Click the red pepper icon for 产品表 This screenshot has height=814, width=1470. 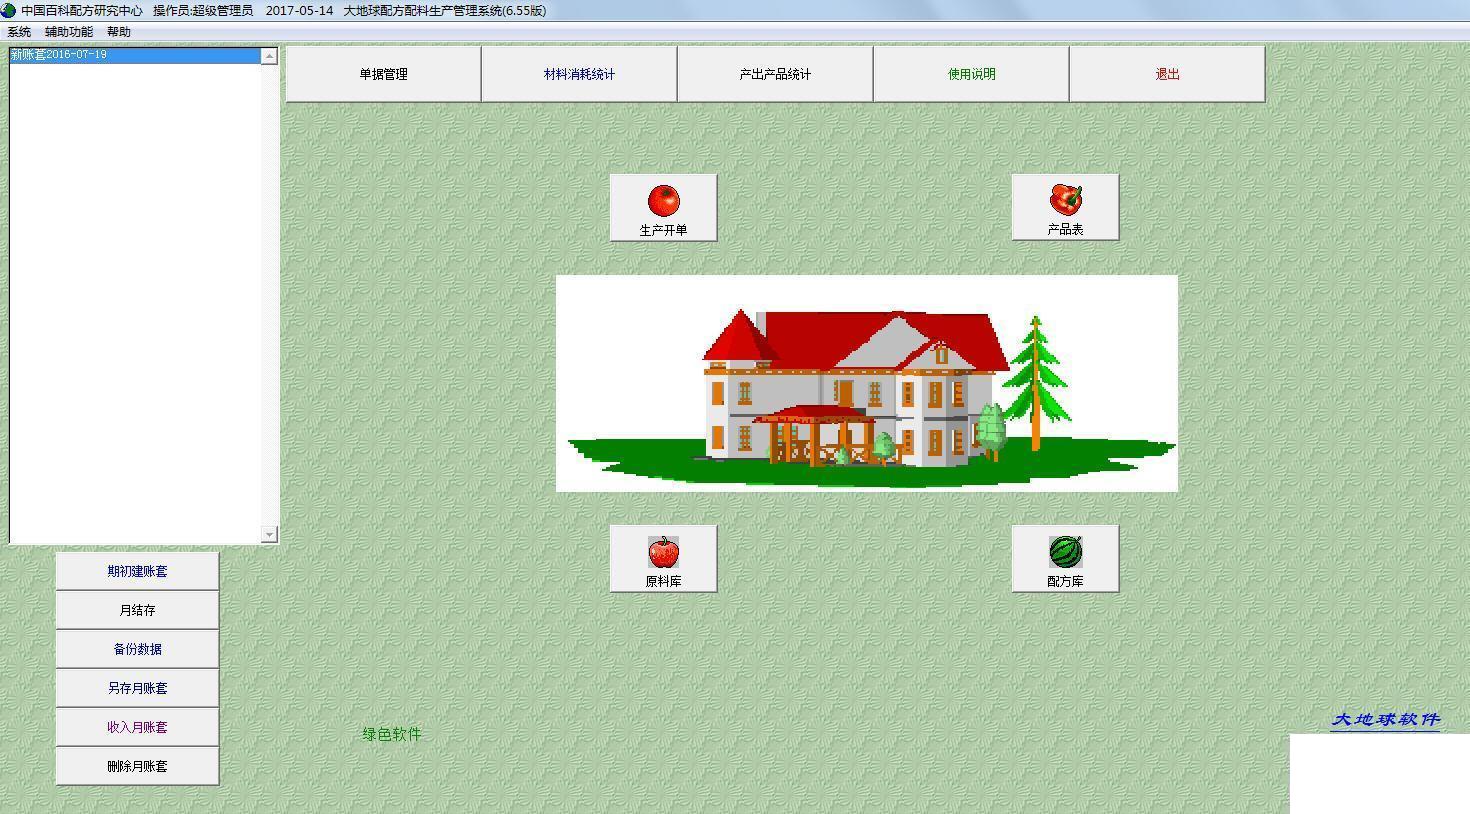[x=1065, y=199]
